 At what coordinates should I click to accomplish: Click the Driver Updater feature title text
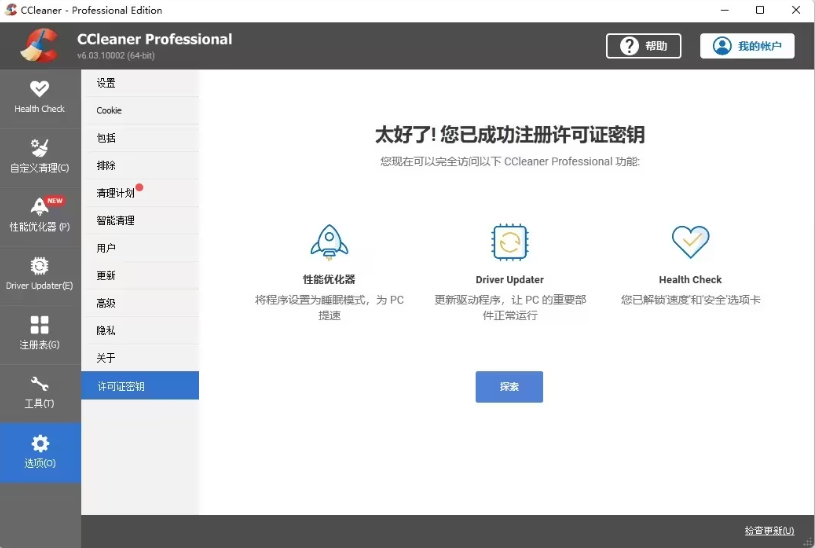point(509,279)
